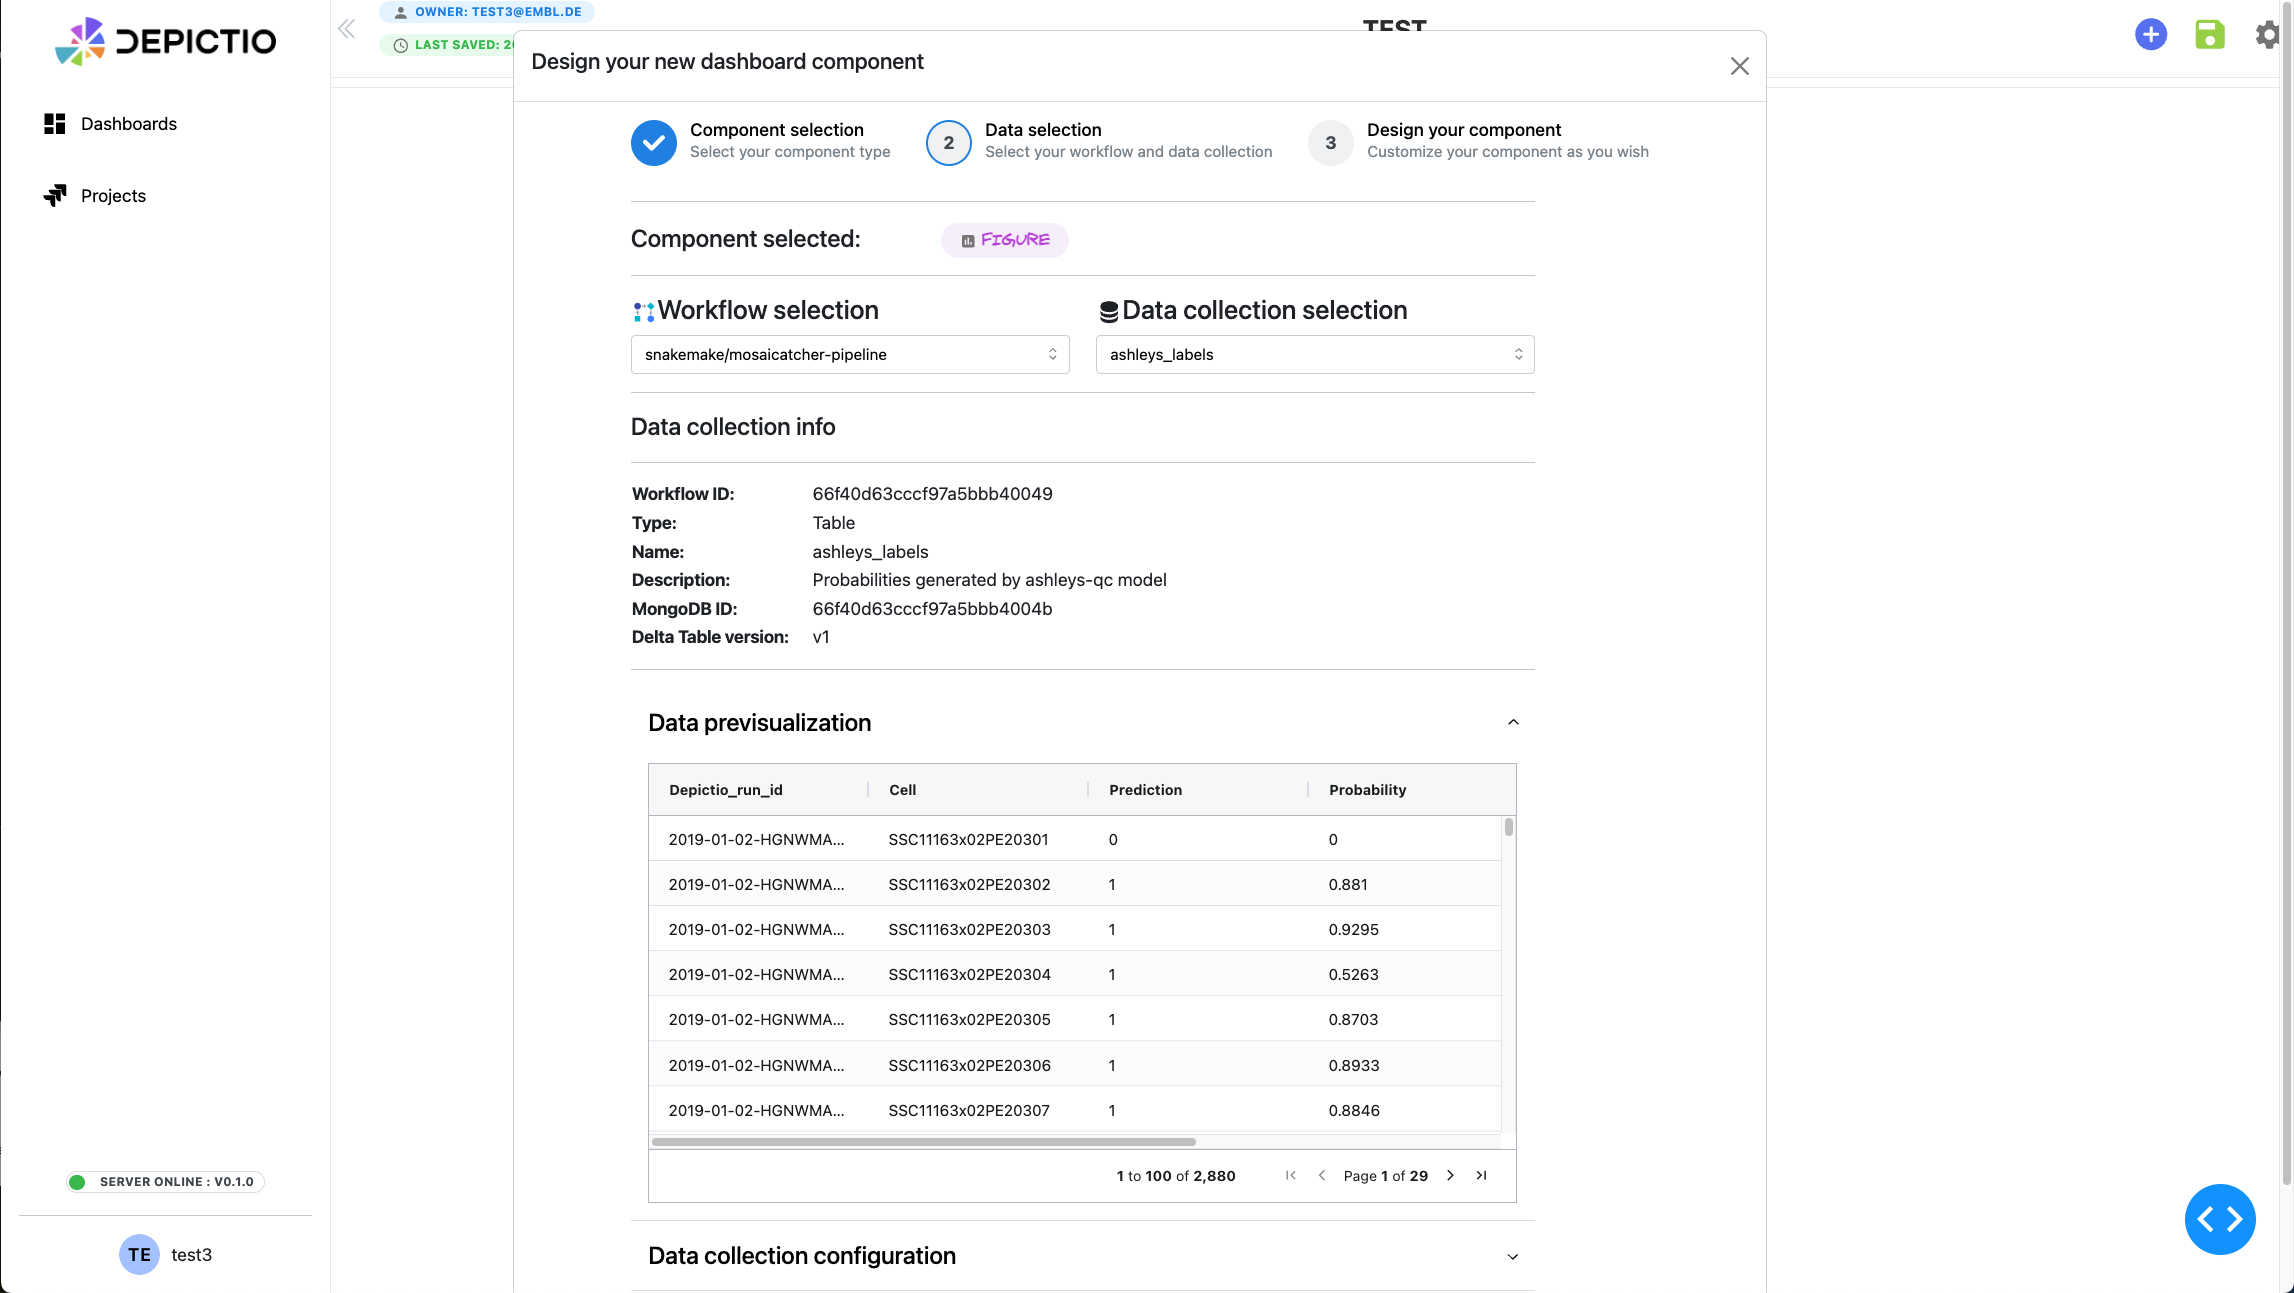Open the Dashboards sidebar icon
Screen dimensions: 2294x1293
[x=55, y=124]
